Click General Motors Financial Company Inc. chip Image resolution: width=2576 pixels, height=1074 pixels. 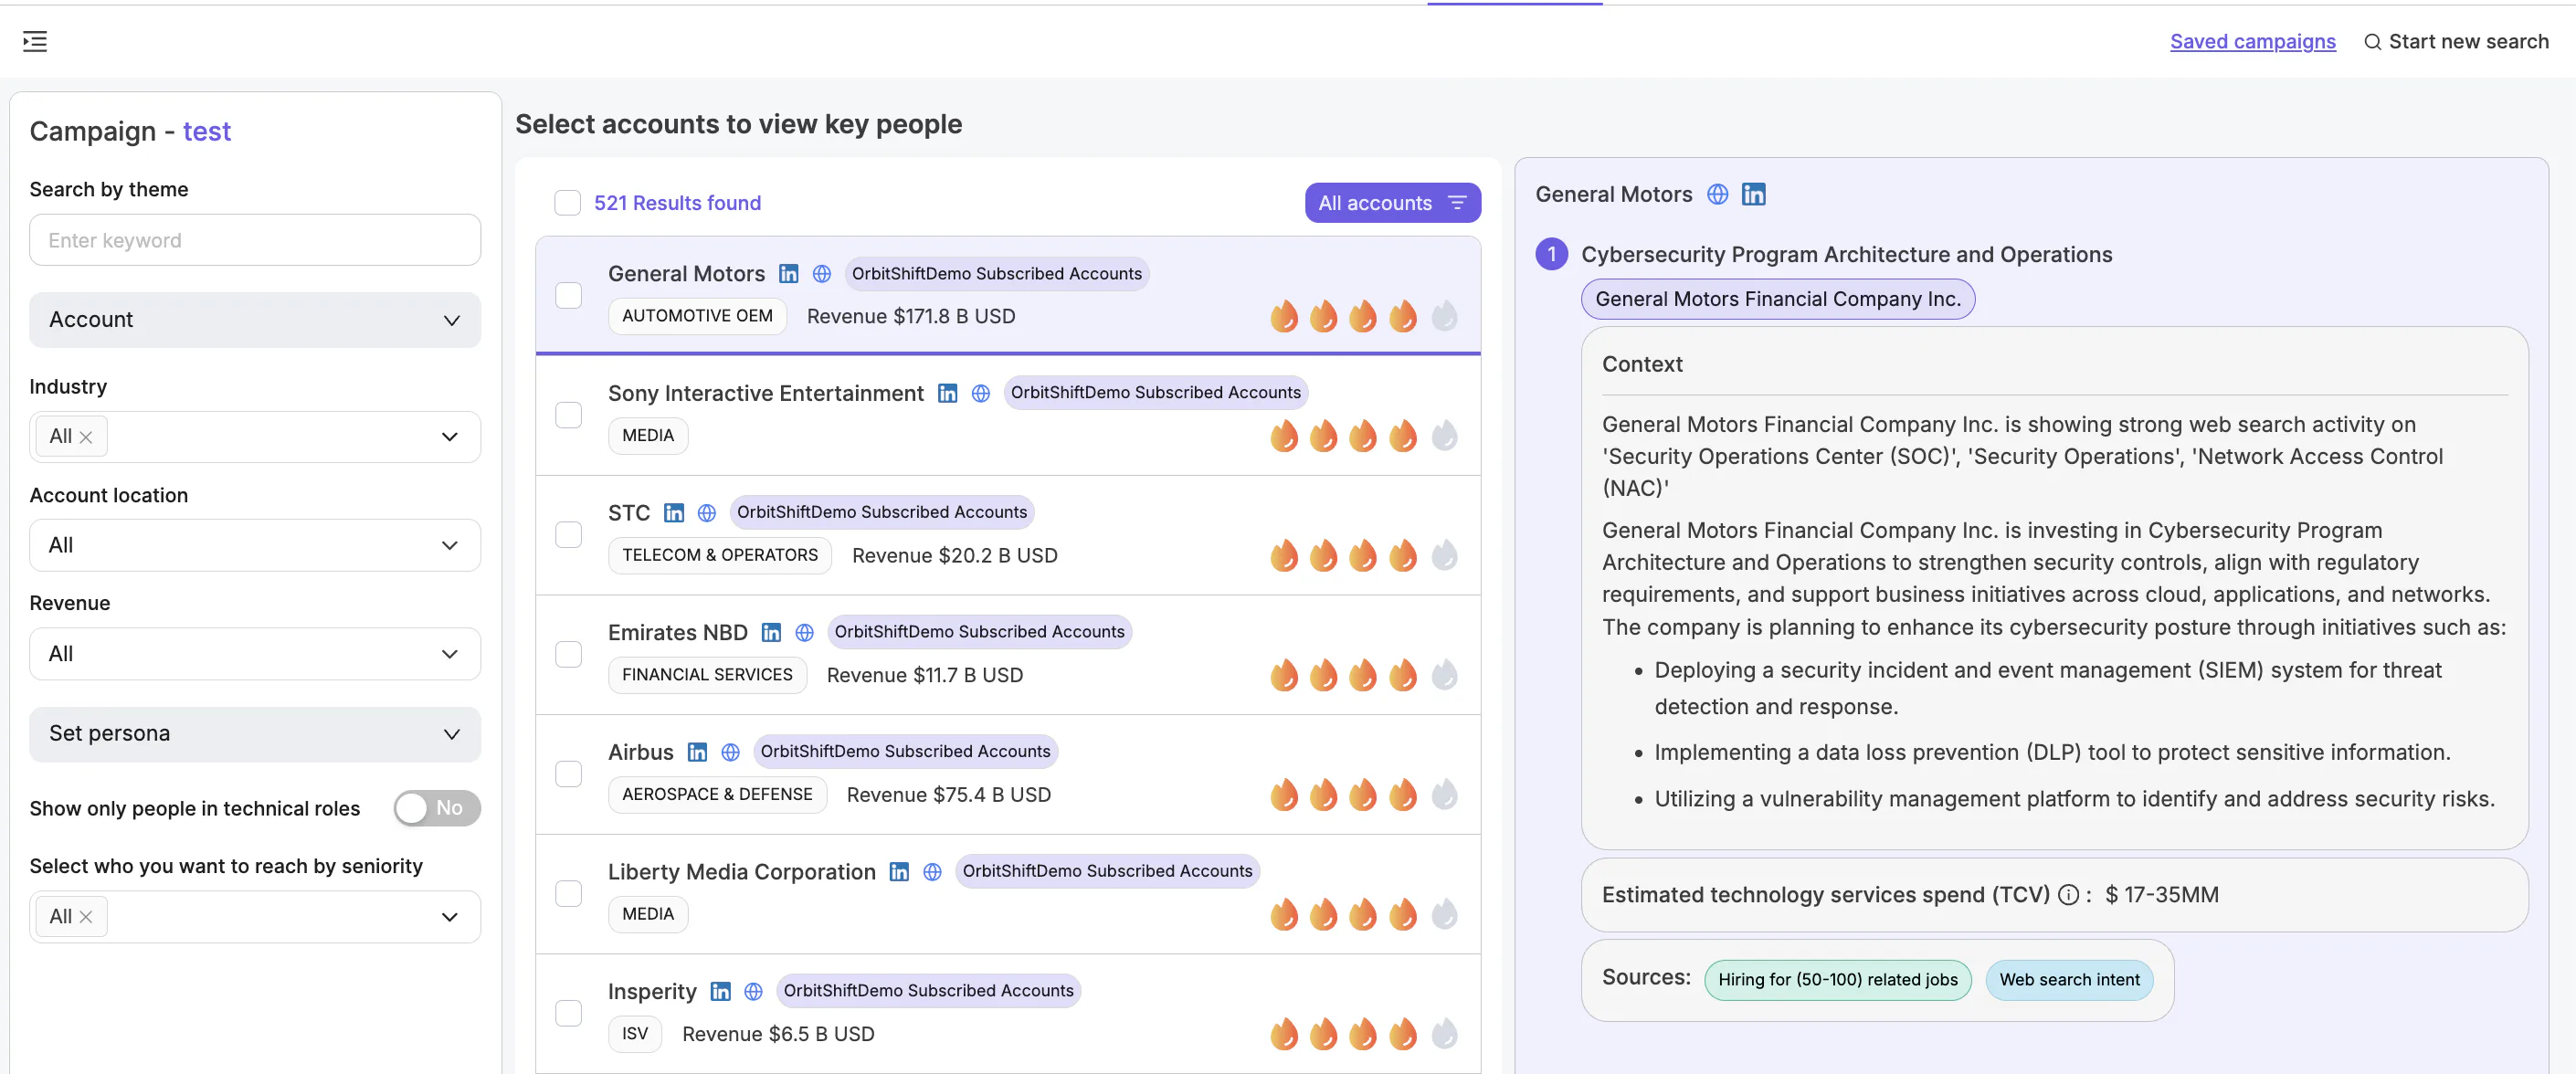point(1777,298)
